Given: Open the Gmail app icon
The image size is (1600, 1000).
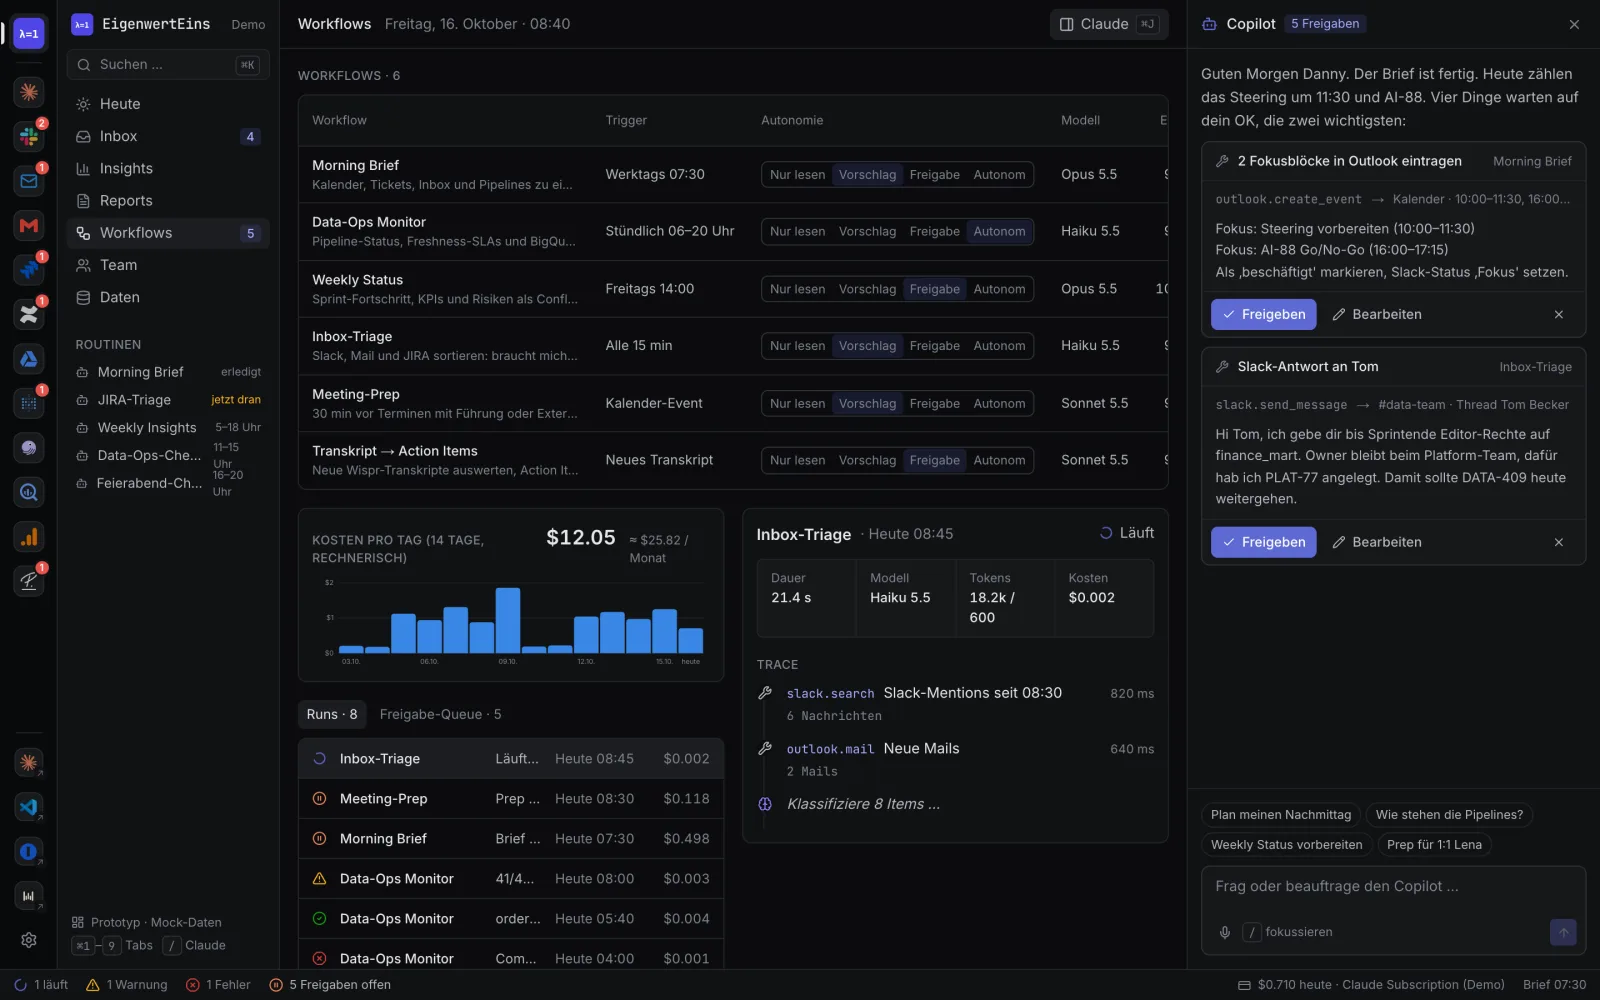Looking at the screenshot, I should coord(29,225).
